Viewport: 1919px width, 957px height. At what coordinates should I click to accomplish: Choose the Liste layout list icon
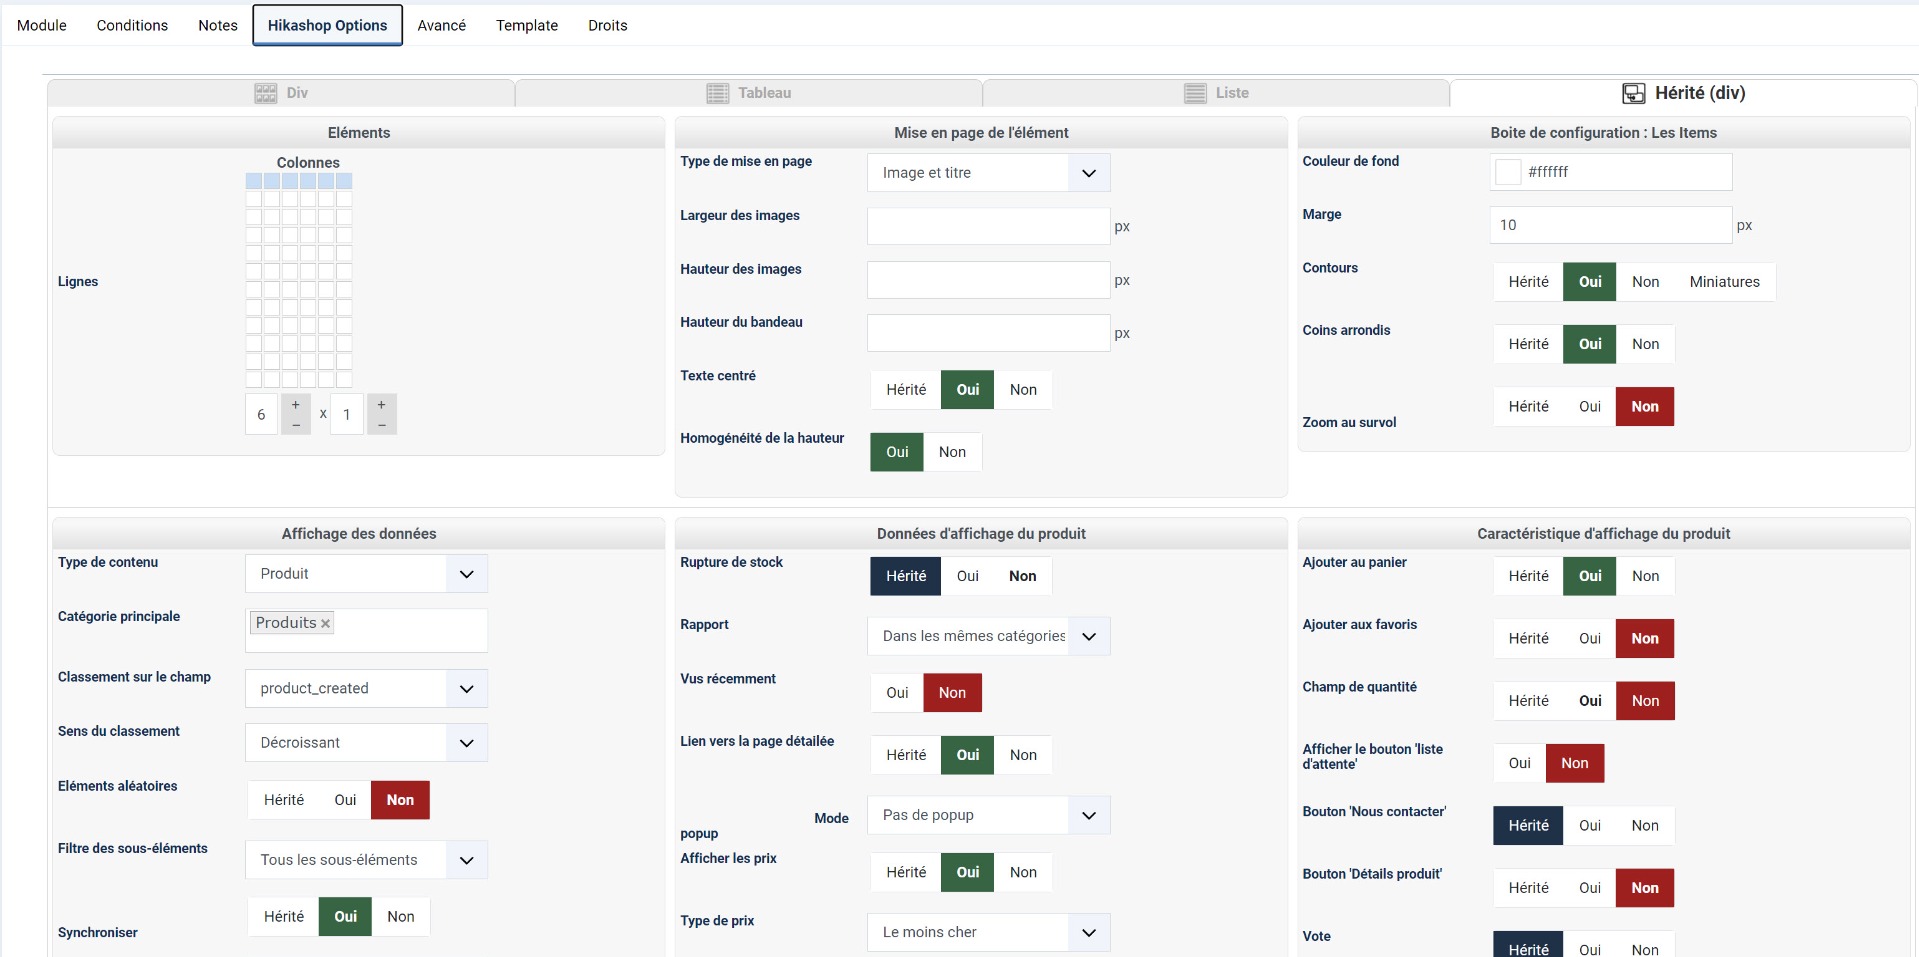coord(1194,93)
